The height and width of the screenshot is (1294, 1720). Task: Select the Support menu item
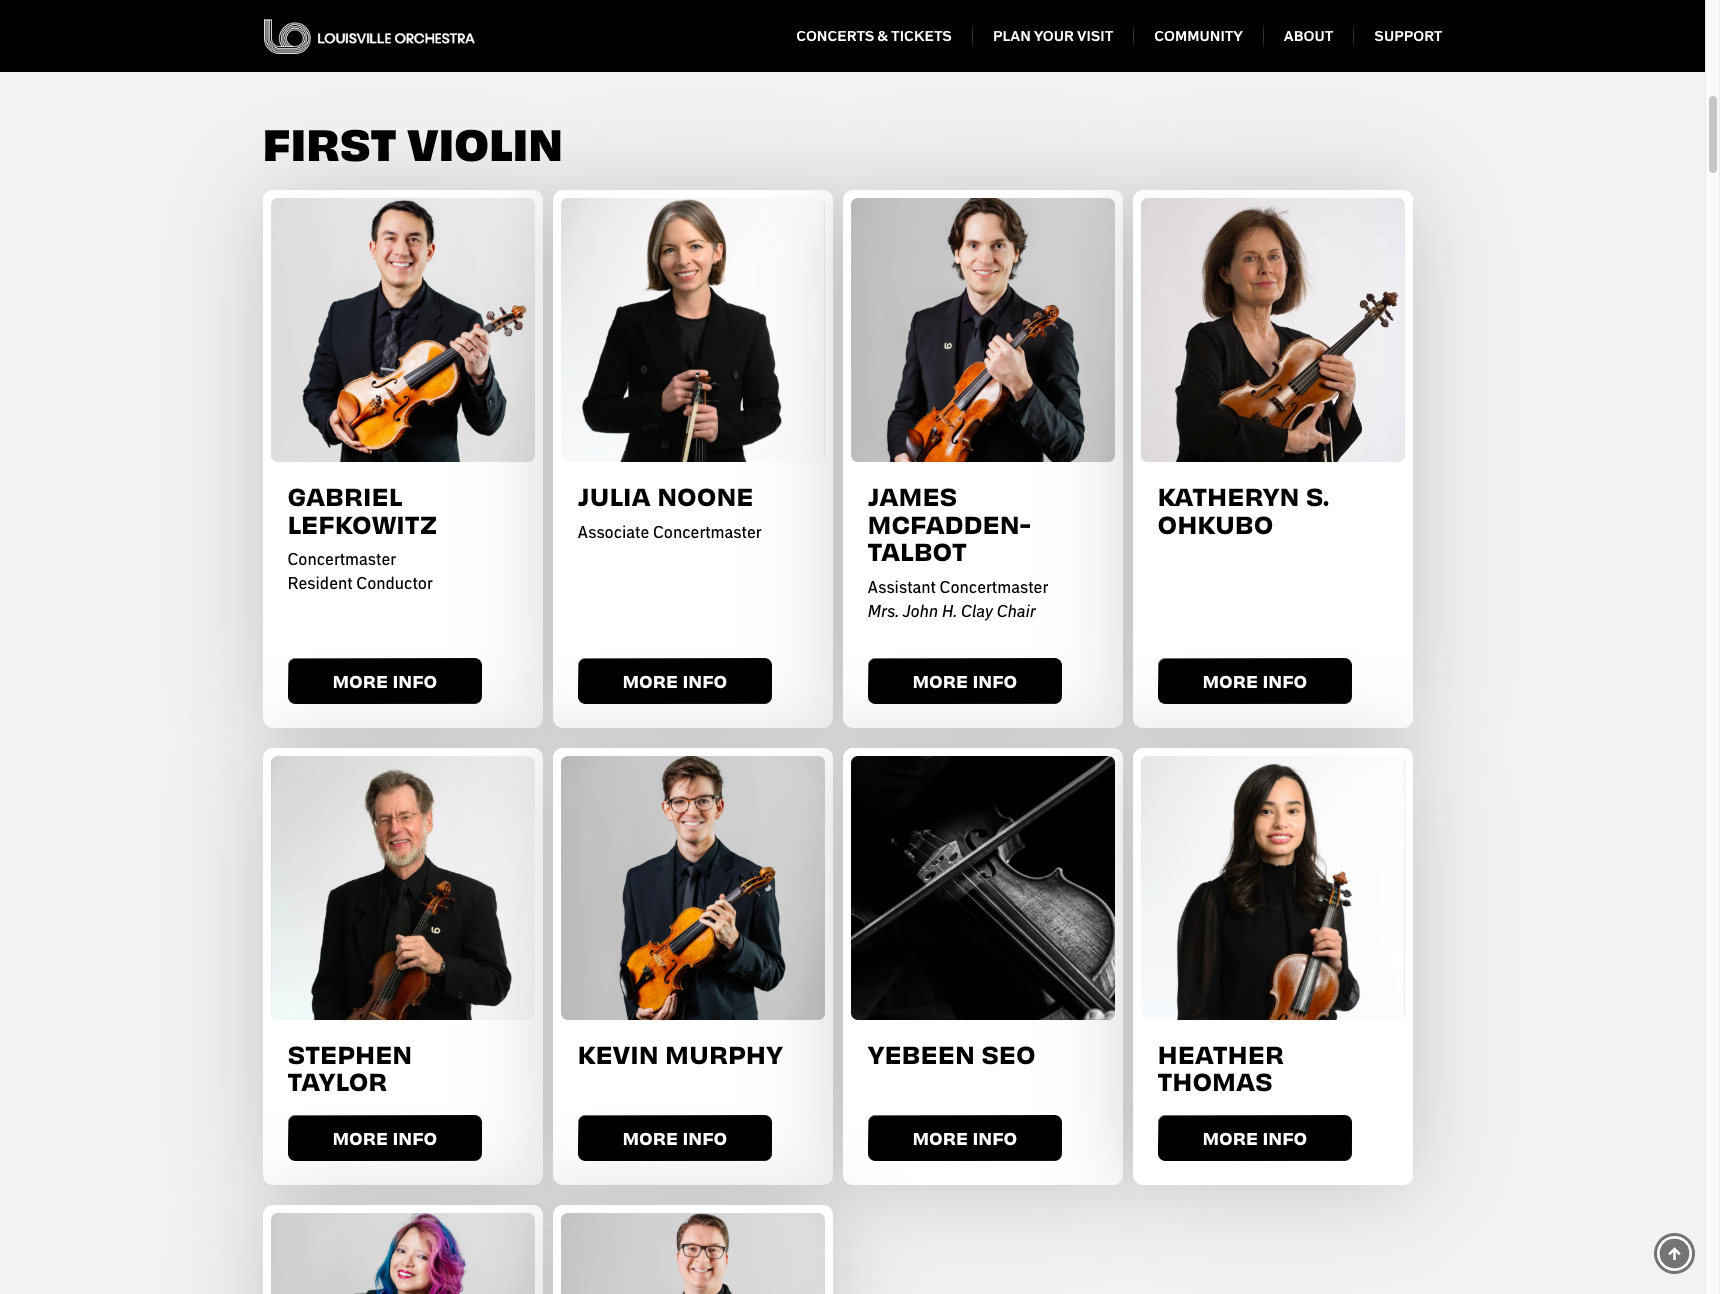(1408, 36)
